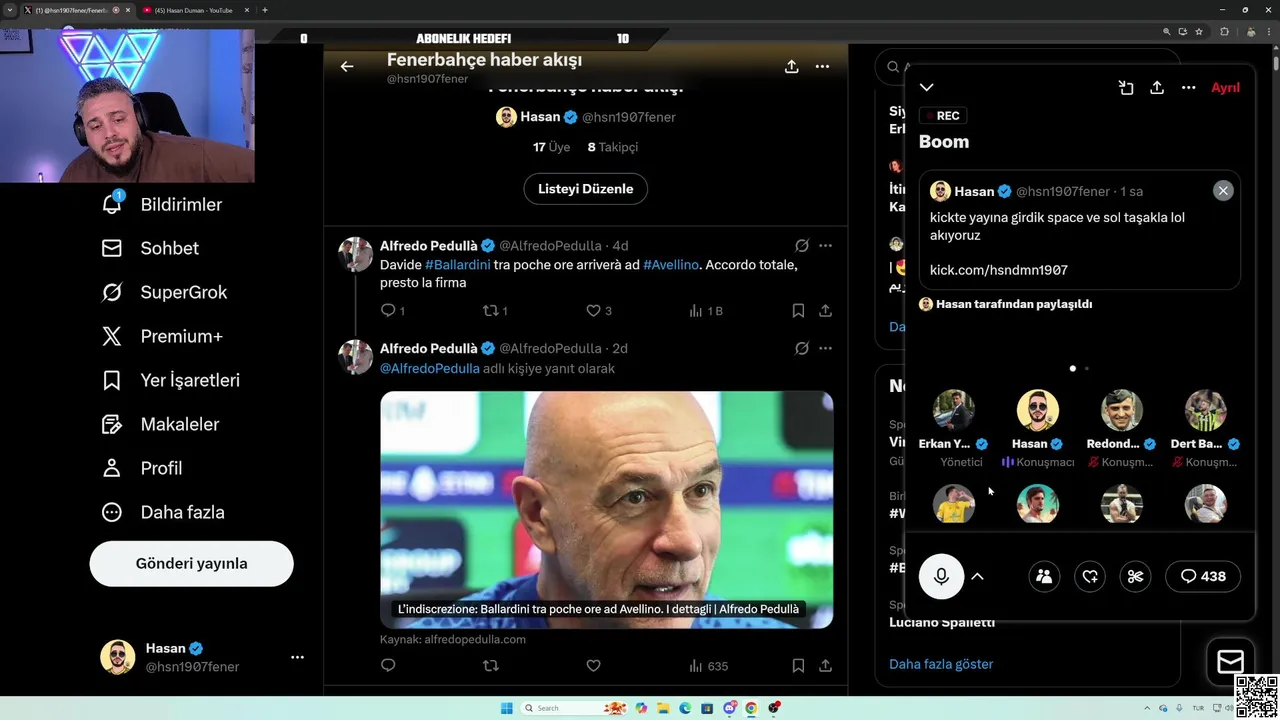
Task: Open the #Ballardini hashtag
Action: (x=457, y=265)
